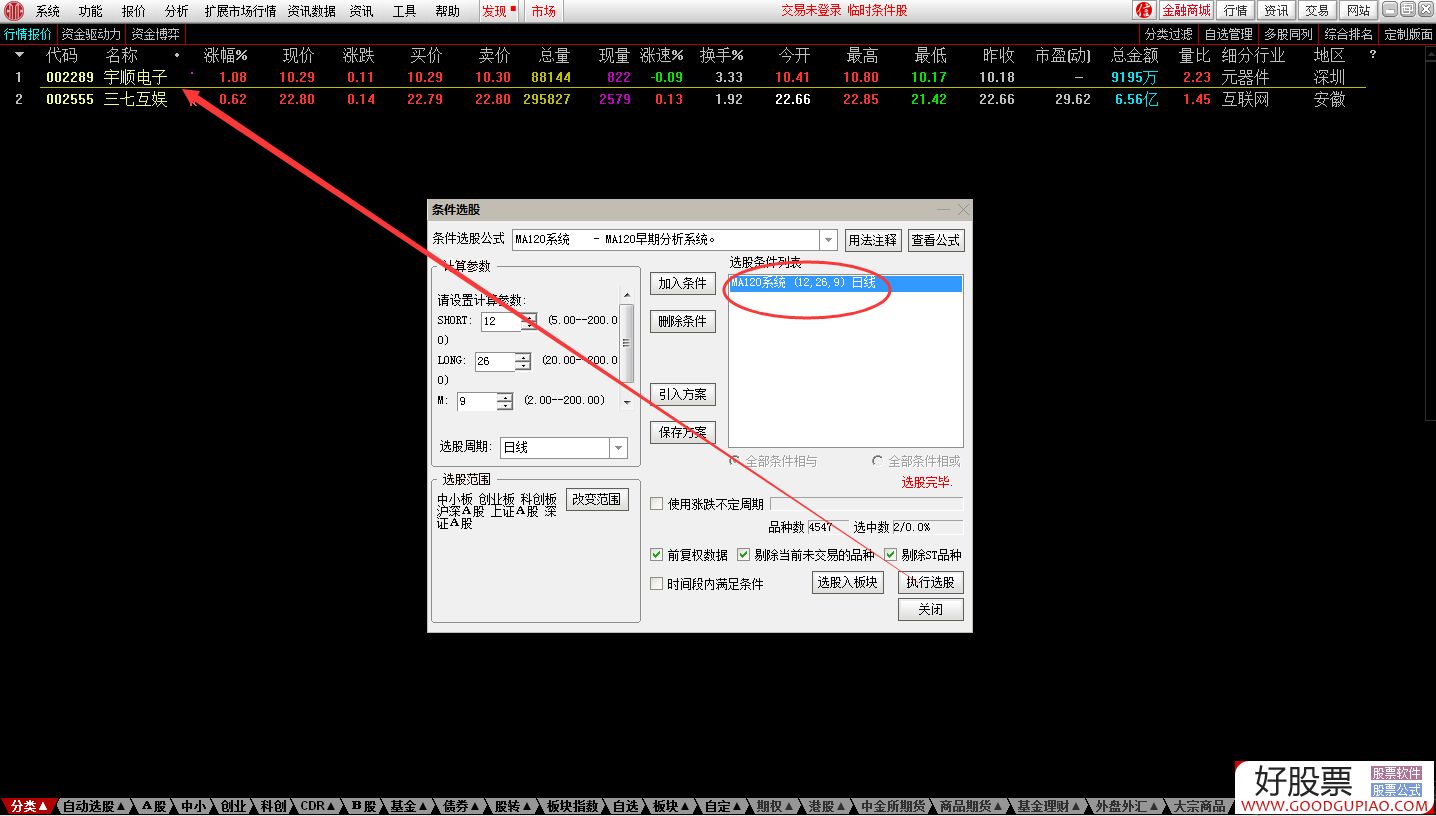1436x816 pixels.
Task: Click the 查看公式 button
Action: (x=936, y=240)
